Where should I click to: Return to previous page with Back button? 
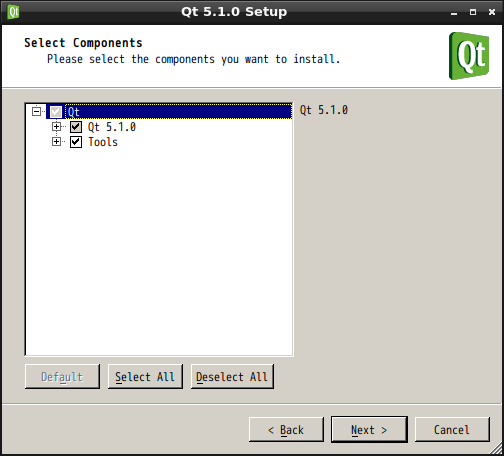coord(286,430)
